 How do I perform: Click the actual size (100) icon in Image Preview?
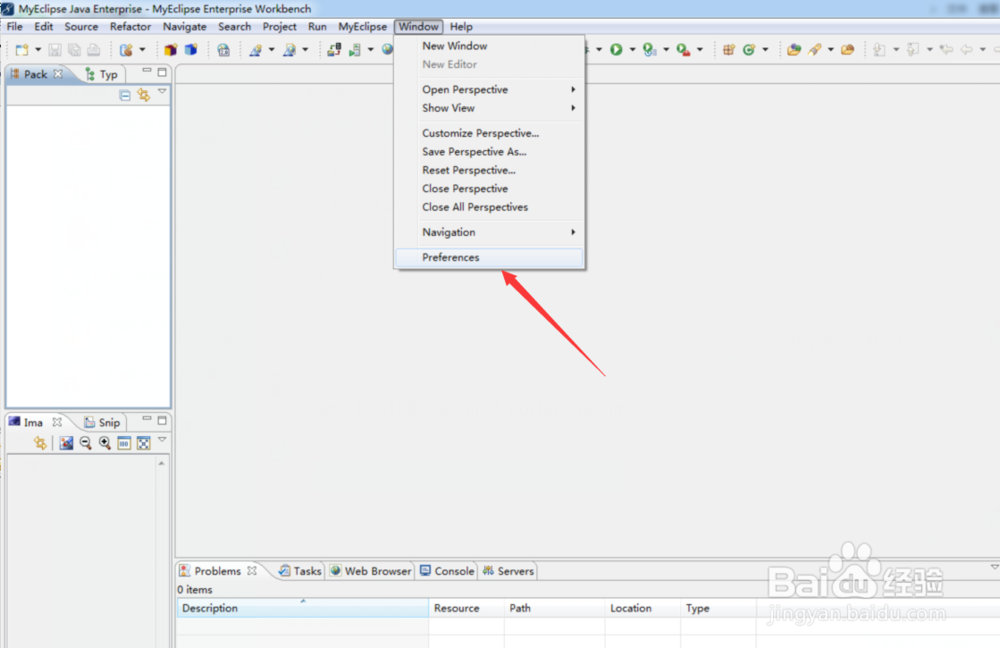pyautogui.click(x=124, y=443)
